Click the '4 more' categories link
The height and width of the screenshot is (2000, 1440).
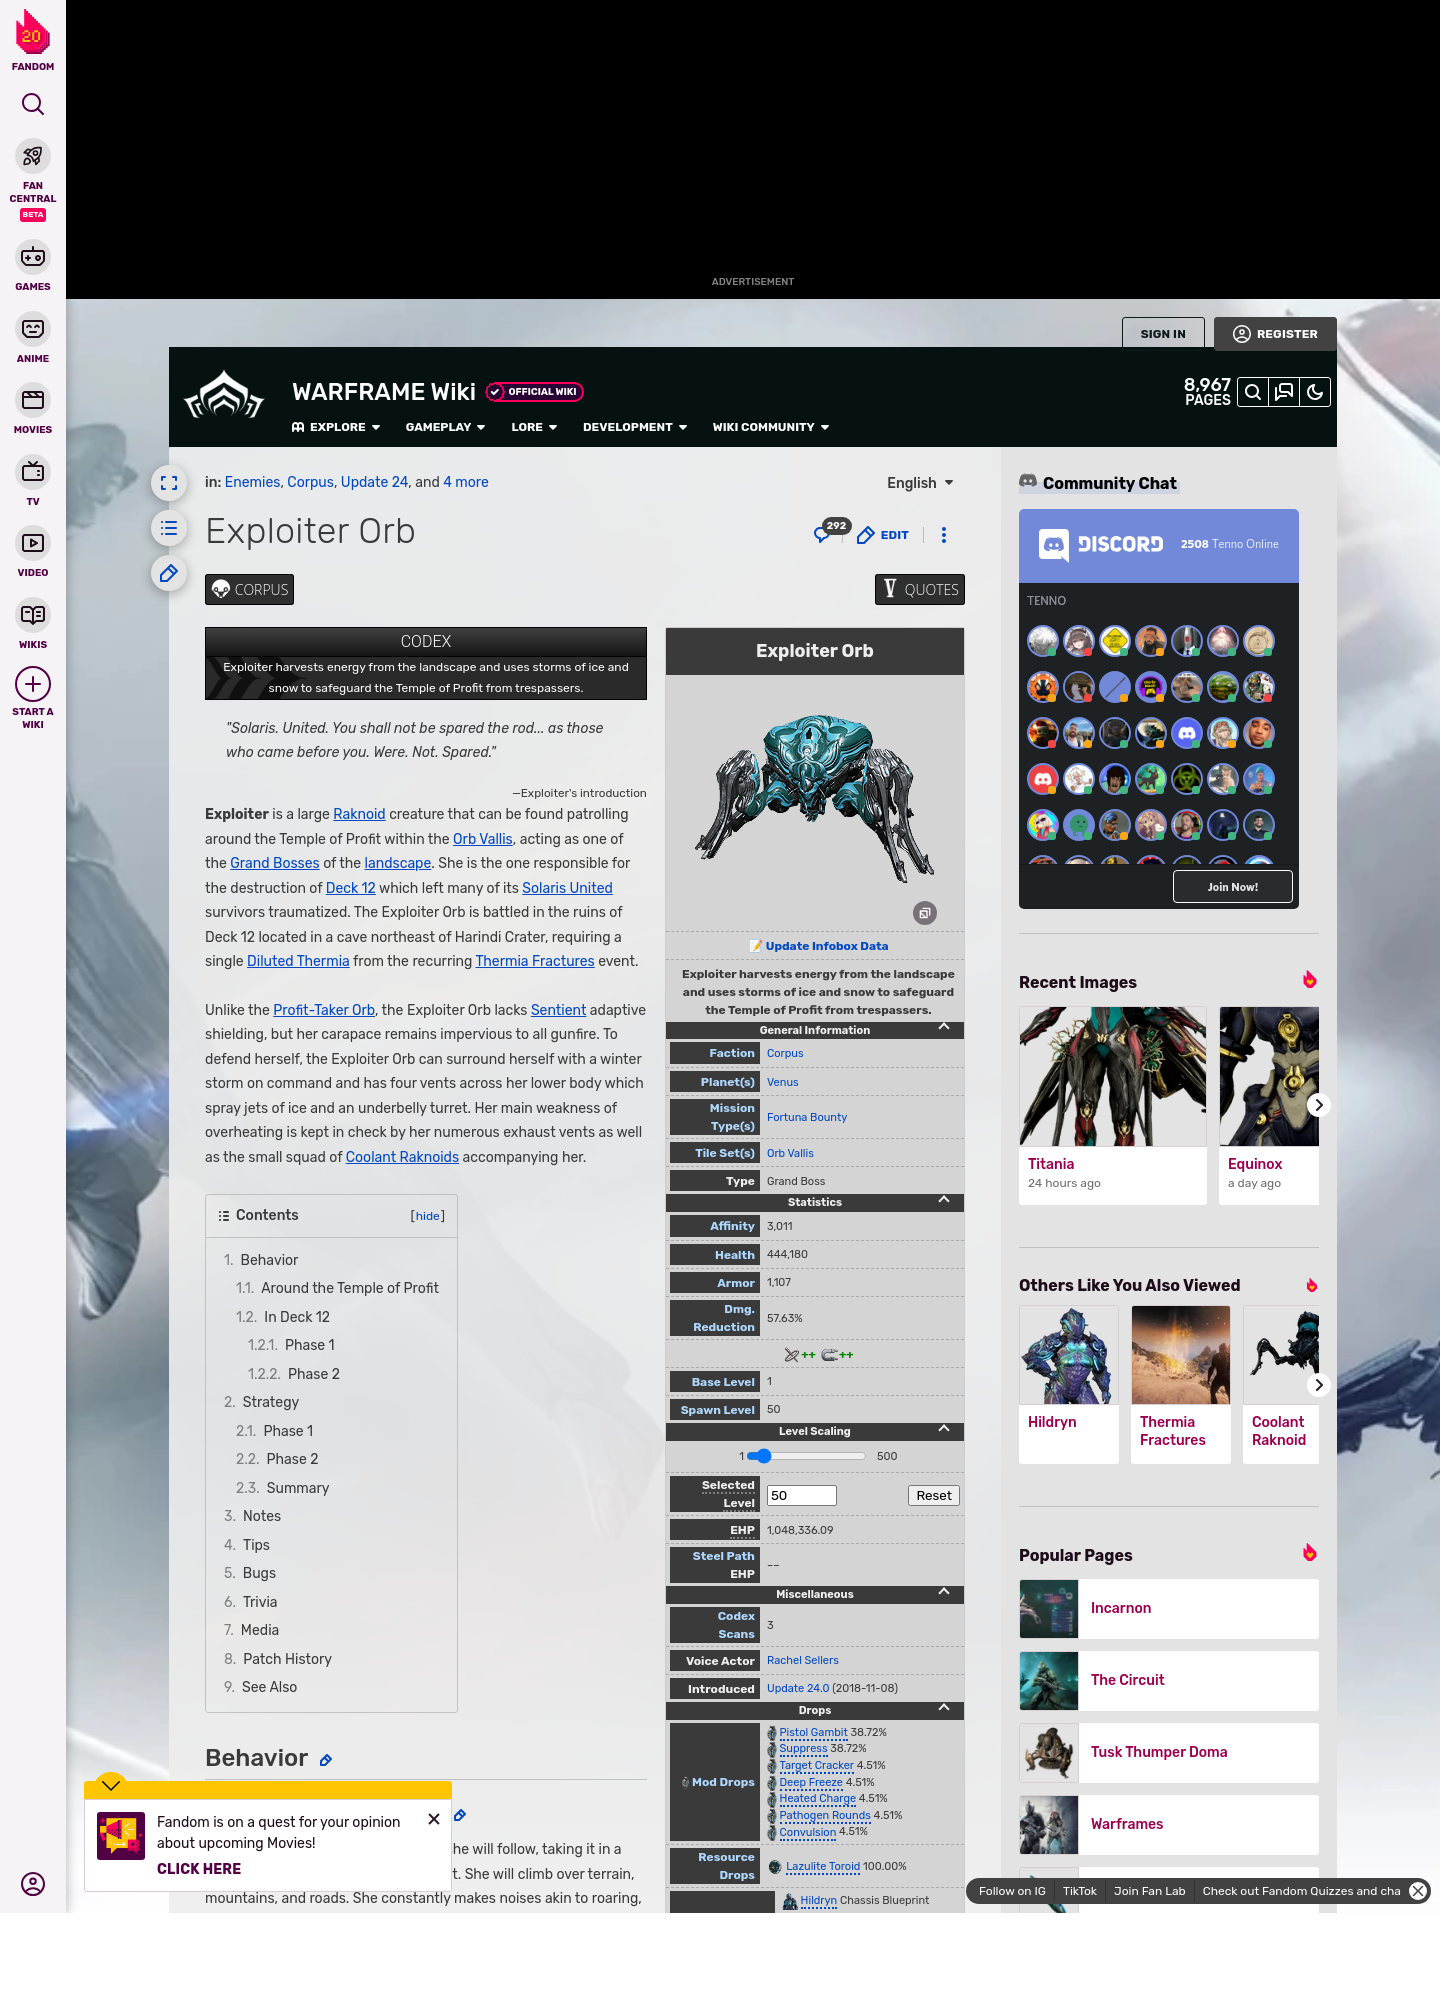click(466, 482)
